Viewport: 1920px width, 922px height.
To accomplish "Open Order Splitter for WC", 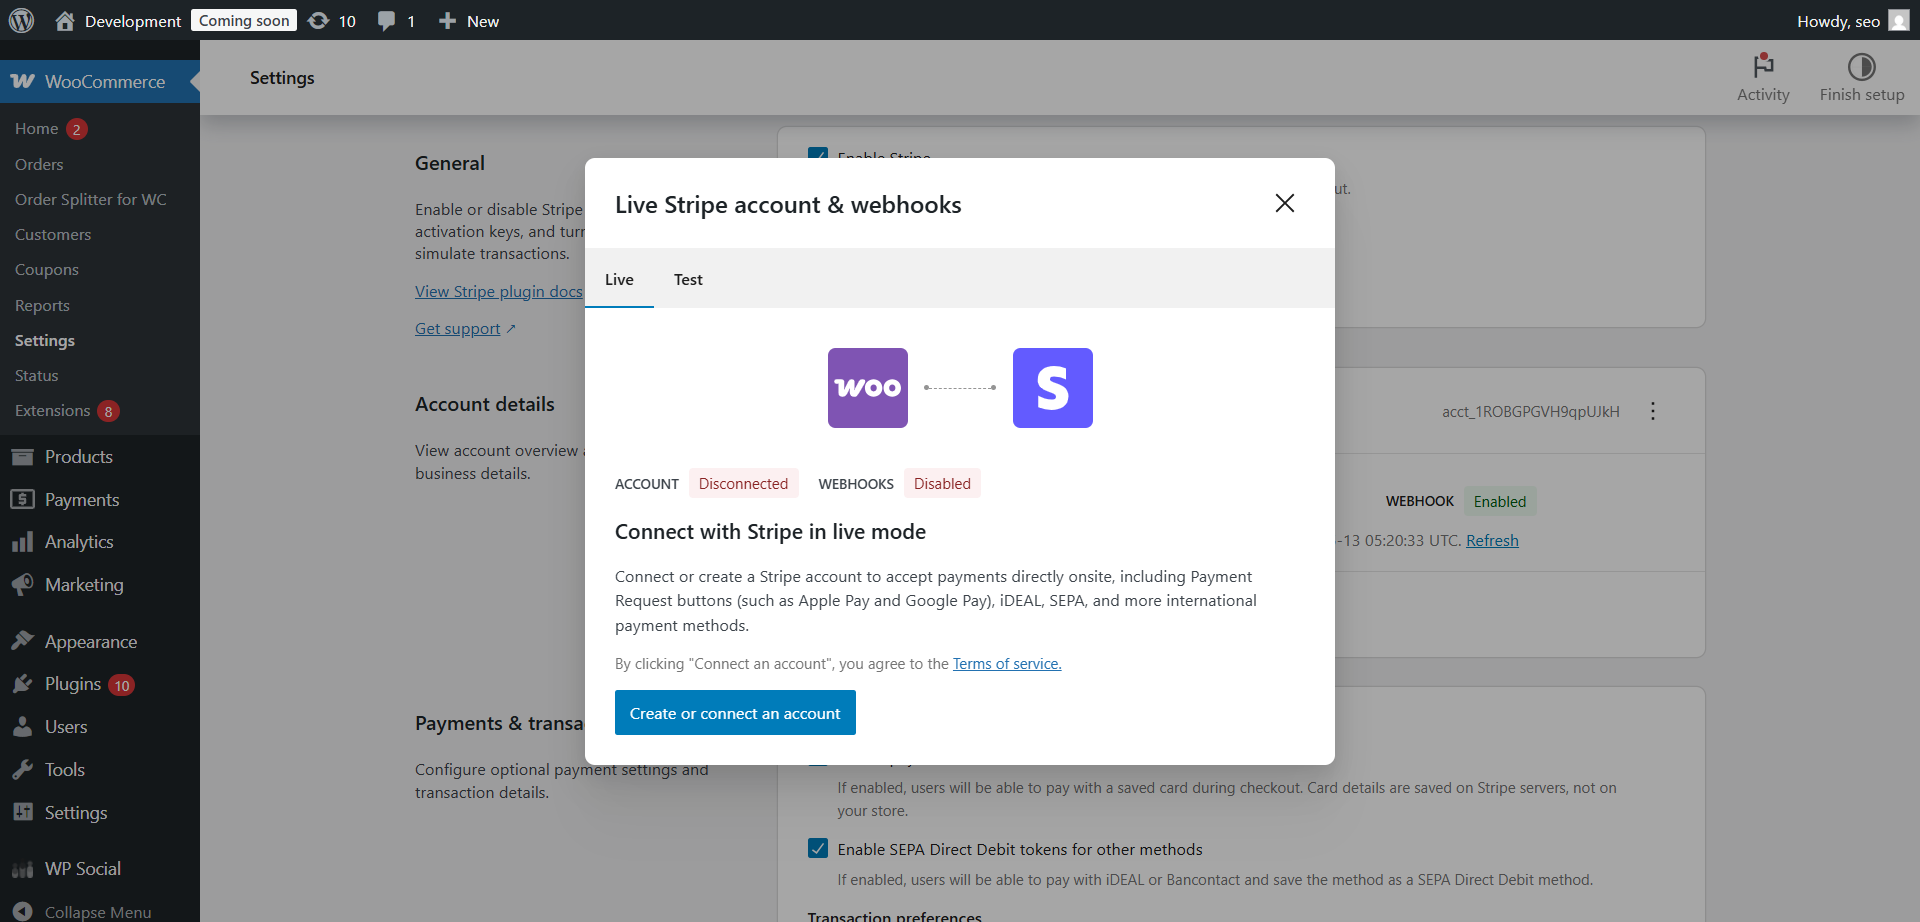I will tap(91, 199).
